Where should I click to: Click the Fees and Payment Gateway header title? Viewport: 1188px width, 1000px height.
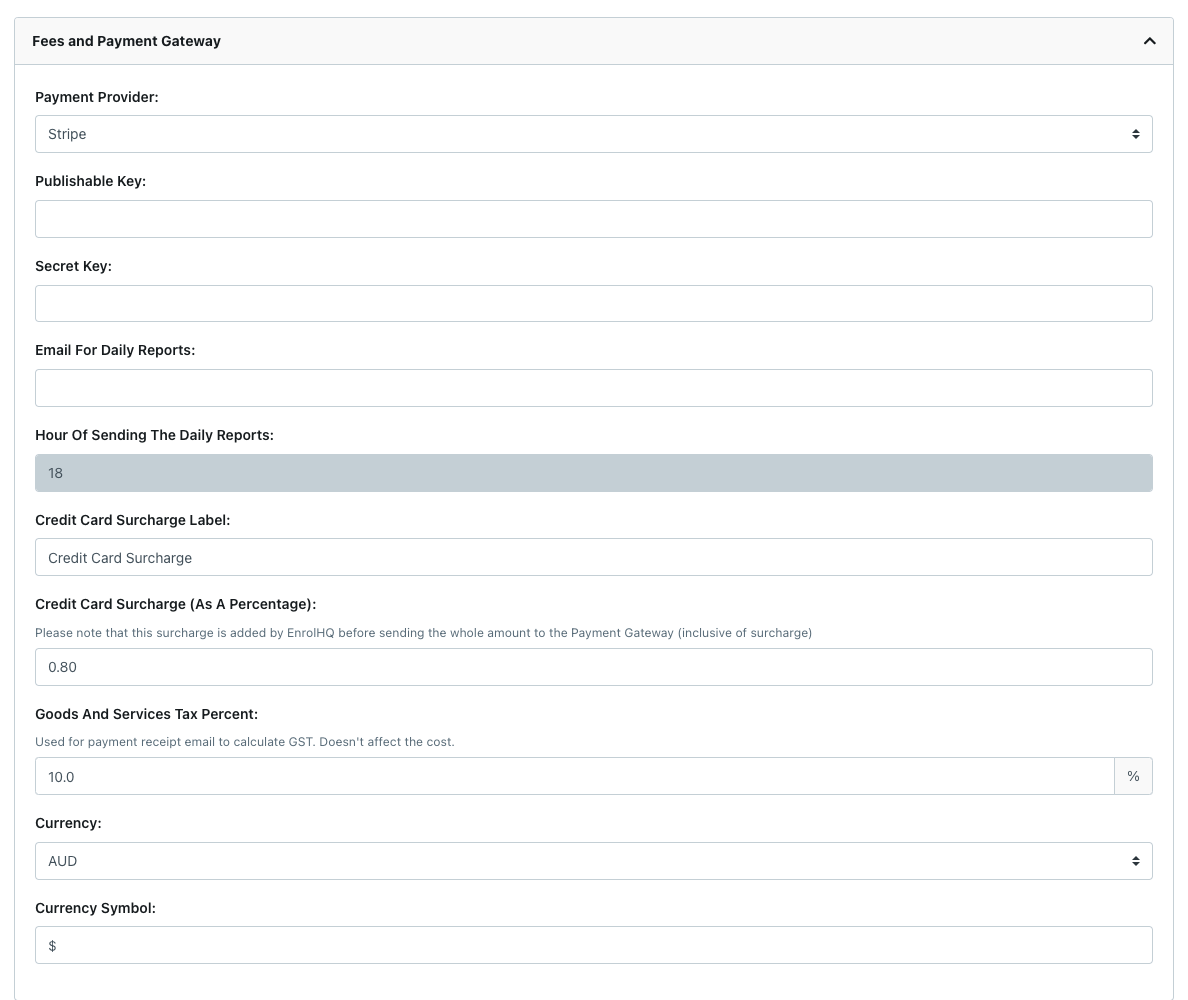[x=126, y=41]
